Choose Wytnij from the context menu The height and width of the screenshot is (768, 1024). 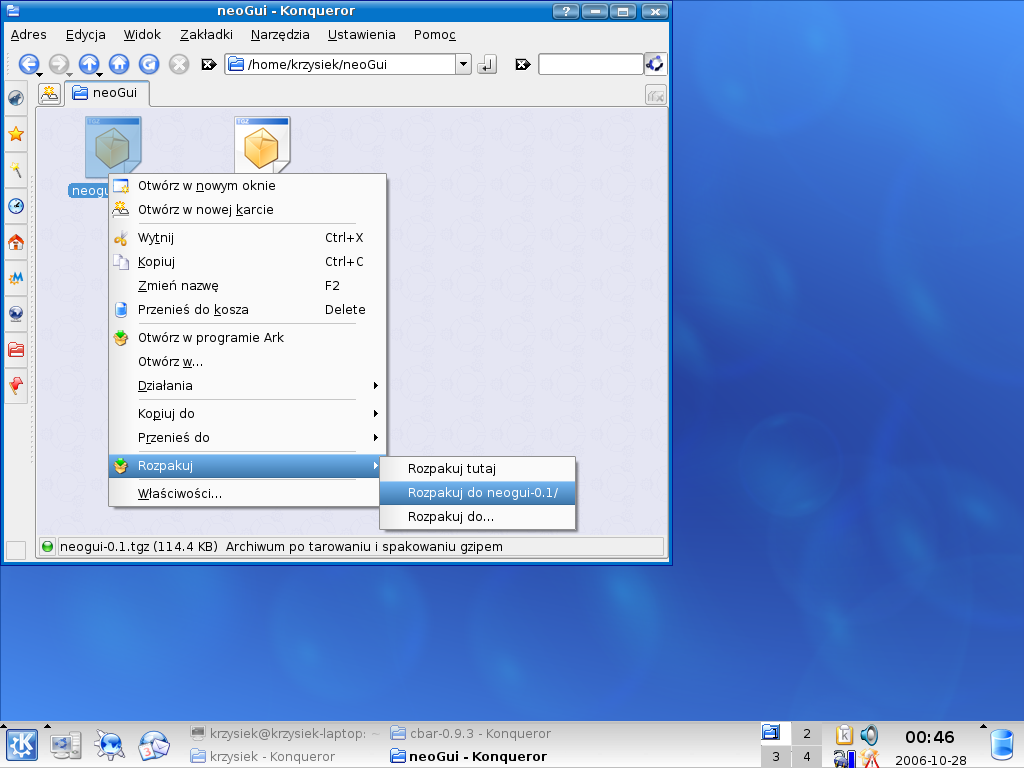(248, 238)
